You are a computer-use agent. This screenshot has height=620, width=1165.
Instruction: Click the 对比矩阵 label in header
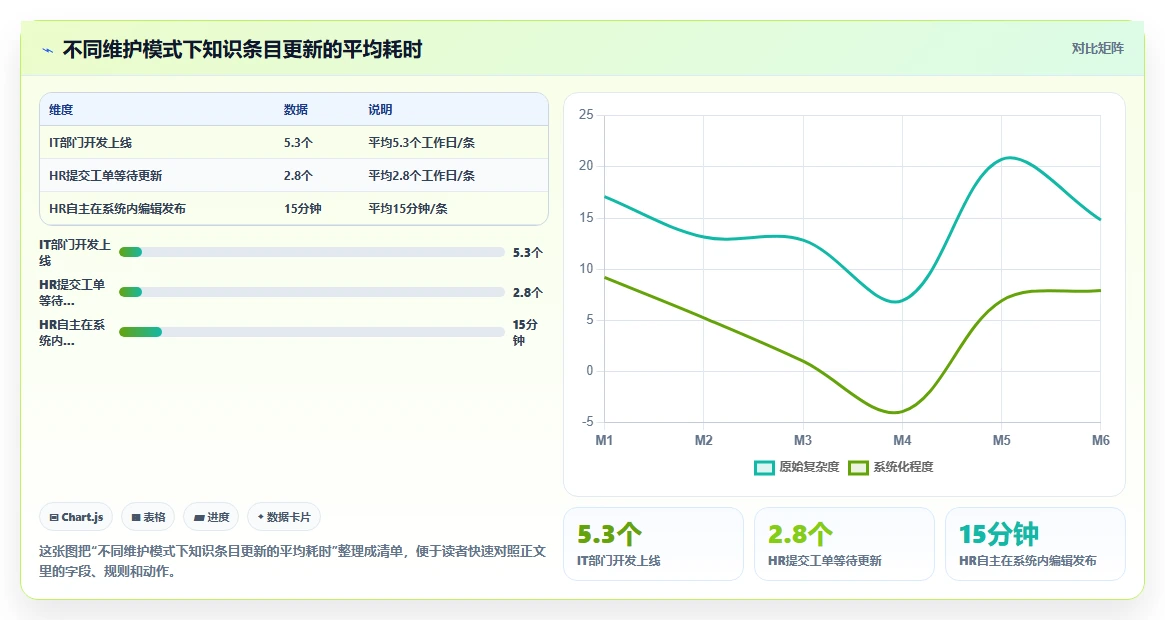click(1097, 48)
